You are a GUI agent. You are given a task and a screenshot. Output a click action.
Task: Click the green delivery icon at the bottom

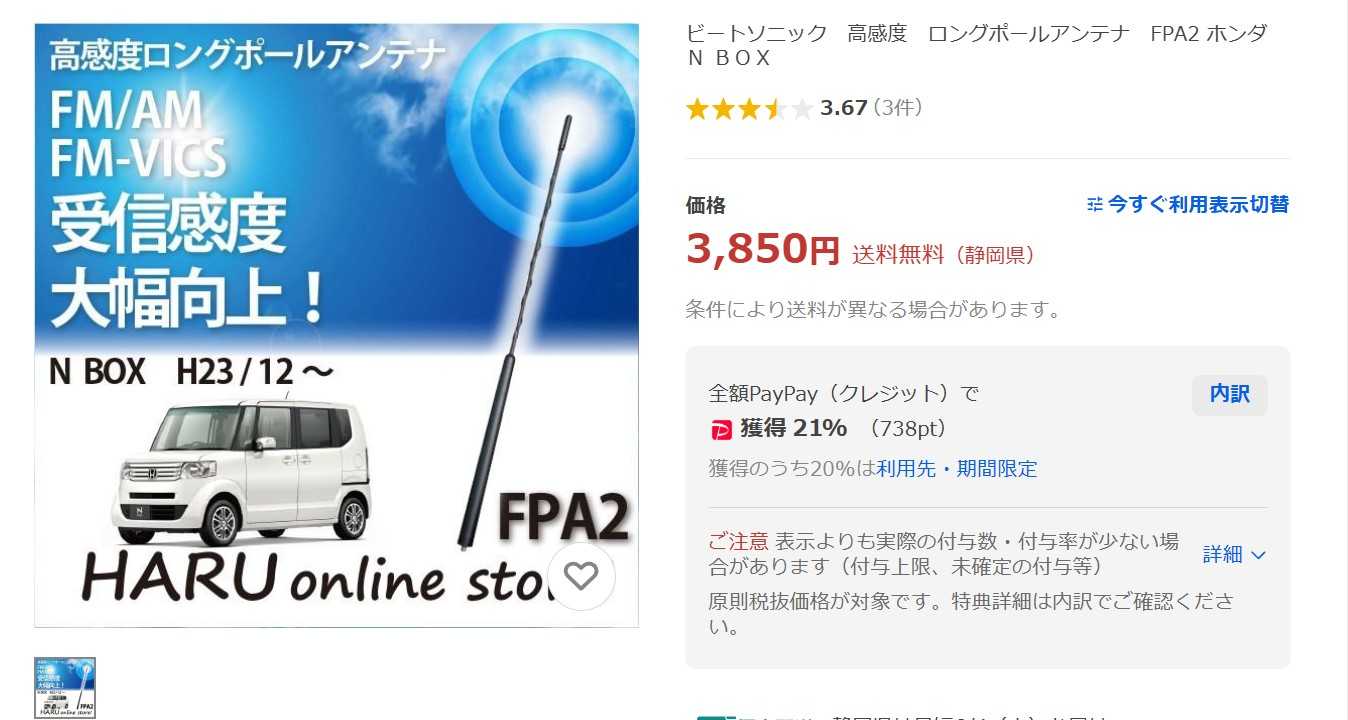[x=715, y=716]
